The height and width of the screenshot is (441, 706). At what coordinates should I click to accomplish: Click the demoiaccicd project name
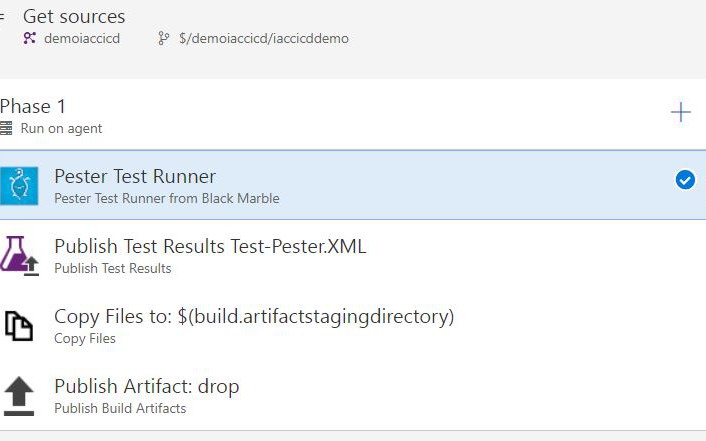point(82,38)
